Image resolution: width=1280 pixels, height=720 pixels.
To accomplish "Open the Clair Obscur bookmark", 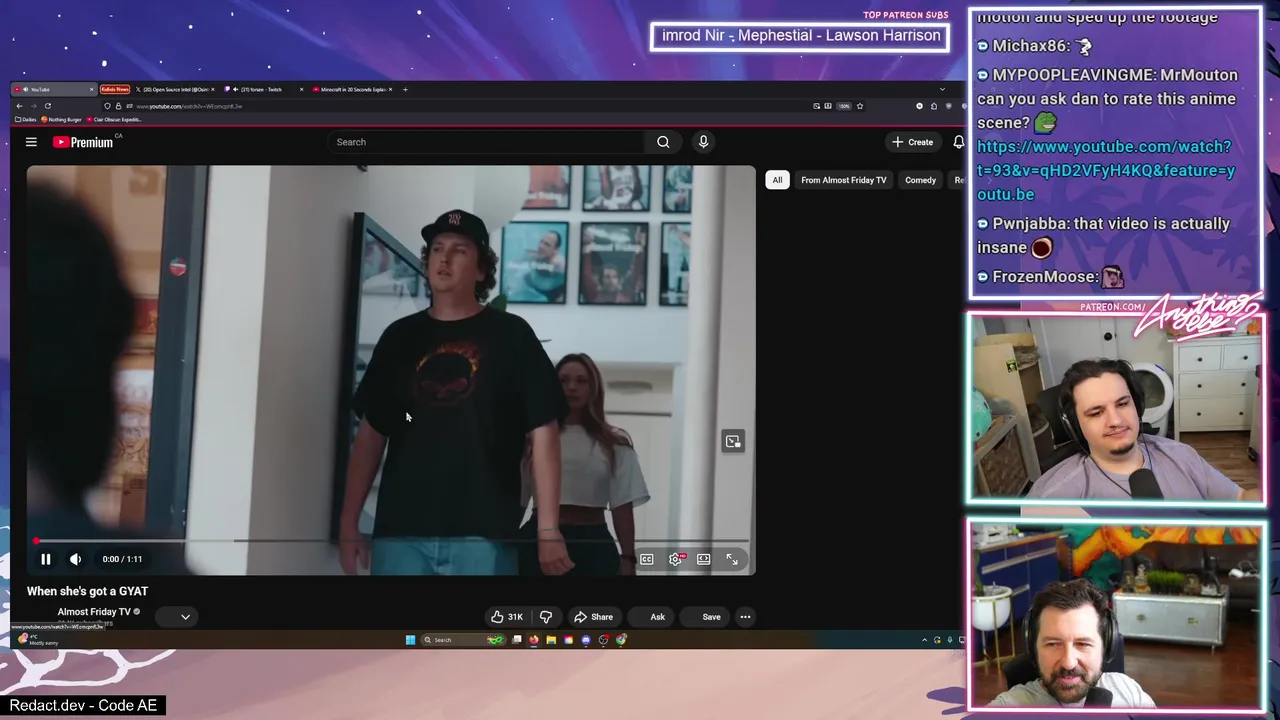I will click(x=115, y=119).
